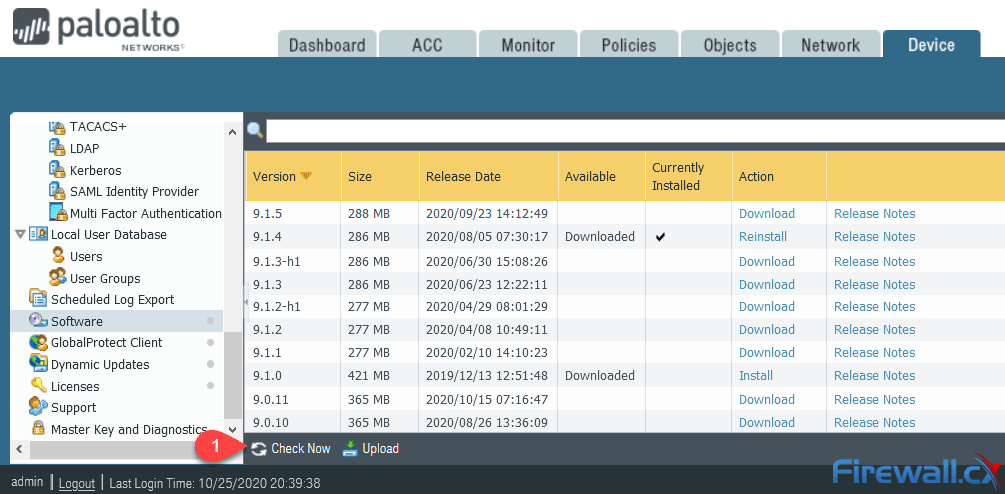Click the sidebar horizontal scroll left arrow
The height and width of the screenshot is (494, 1005).
pyautogui.click(x=19, y=449)
